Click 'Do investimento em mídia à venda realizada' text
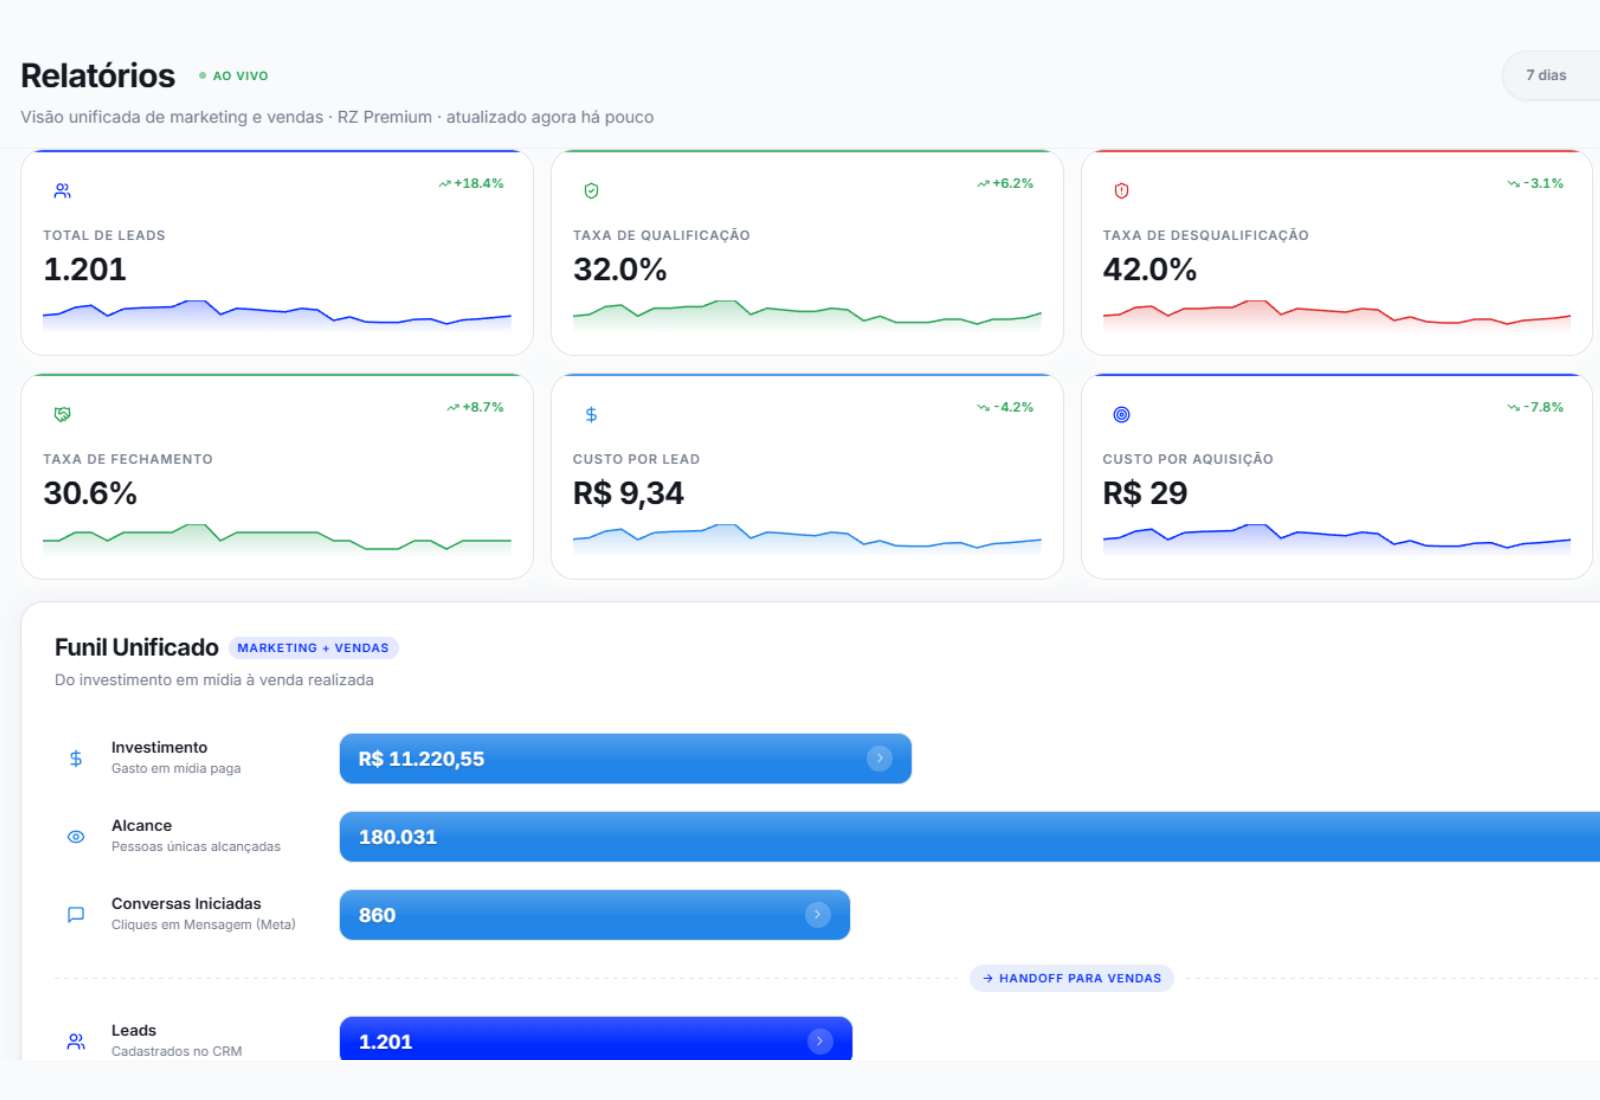This screenshot has height=1100, width=1600. pos(214,680)
